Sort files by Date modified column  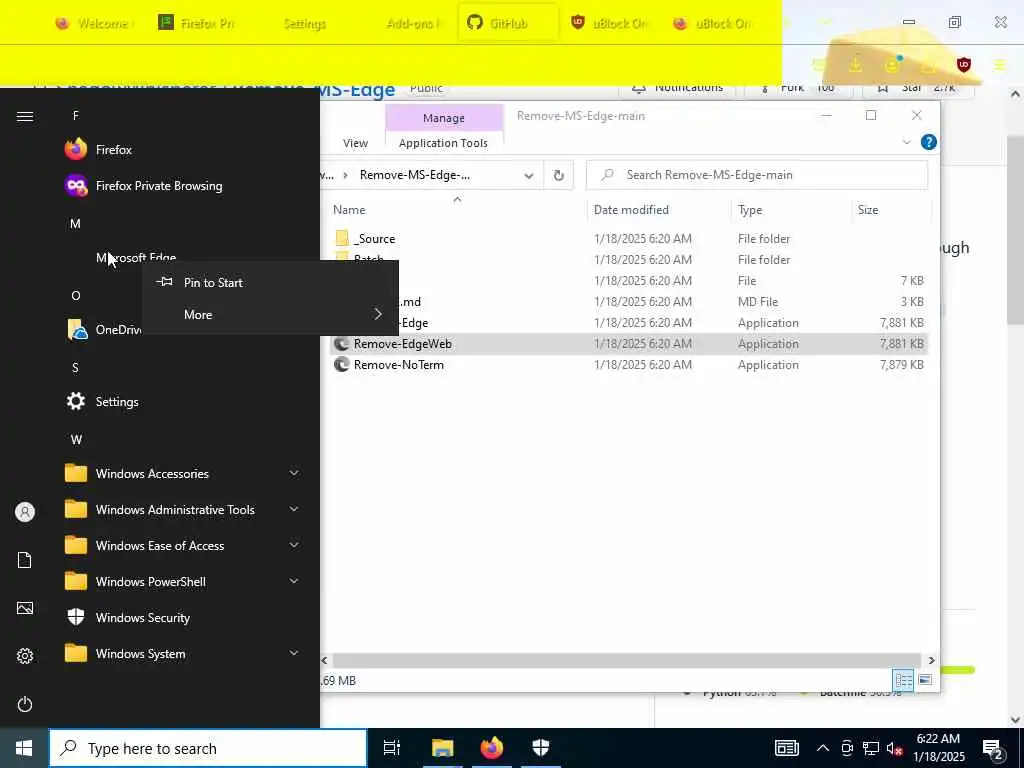click(x=631, y=210)
